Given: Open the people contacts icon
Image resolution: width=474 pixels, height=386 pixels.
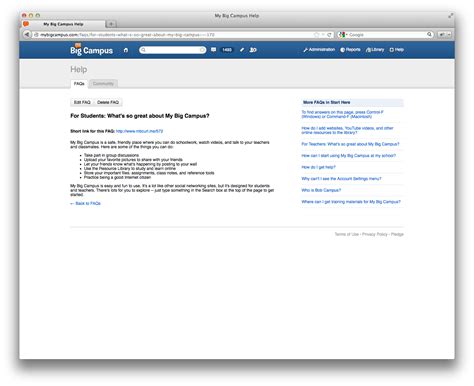Looking at the screenshot, I should pyautogui.click(x=253, y=50).
